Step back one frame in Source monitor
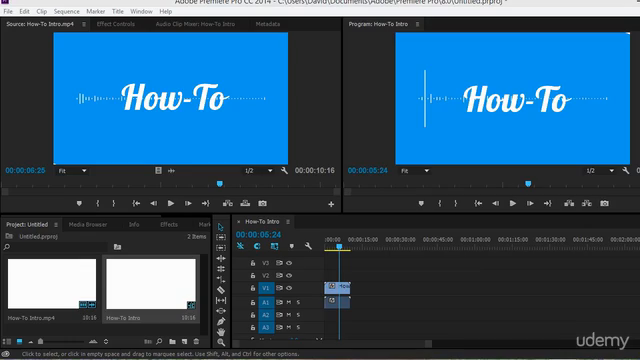Viewport: 640px width, 360px height. (153, 203)
